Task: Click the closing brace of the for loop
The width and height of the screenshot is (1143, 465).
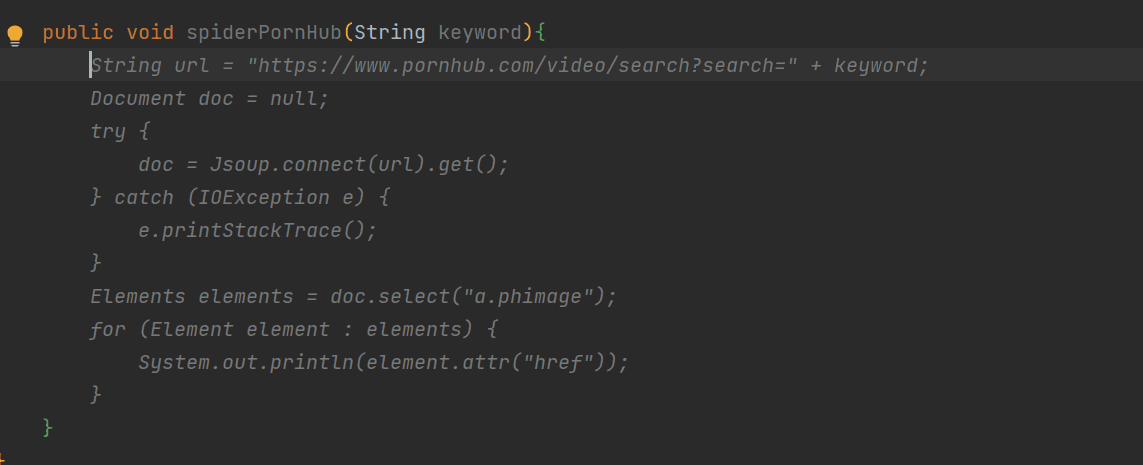Action: coord(96,395)
